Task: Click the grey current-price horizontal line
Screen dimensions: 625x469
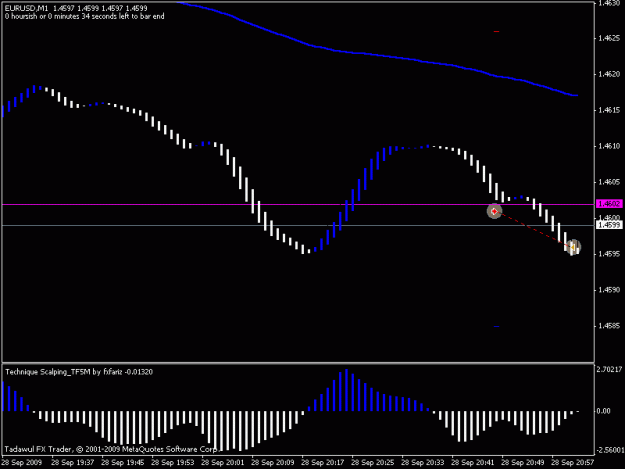Action: click(x=298, y=226)
